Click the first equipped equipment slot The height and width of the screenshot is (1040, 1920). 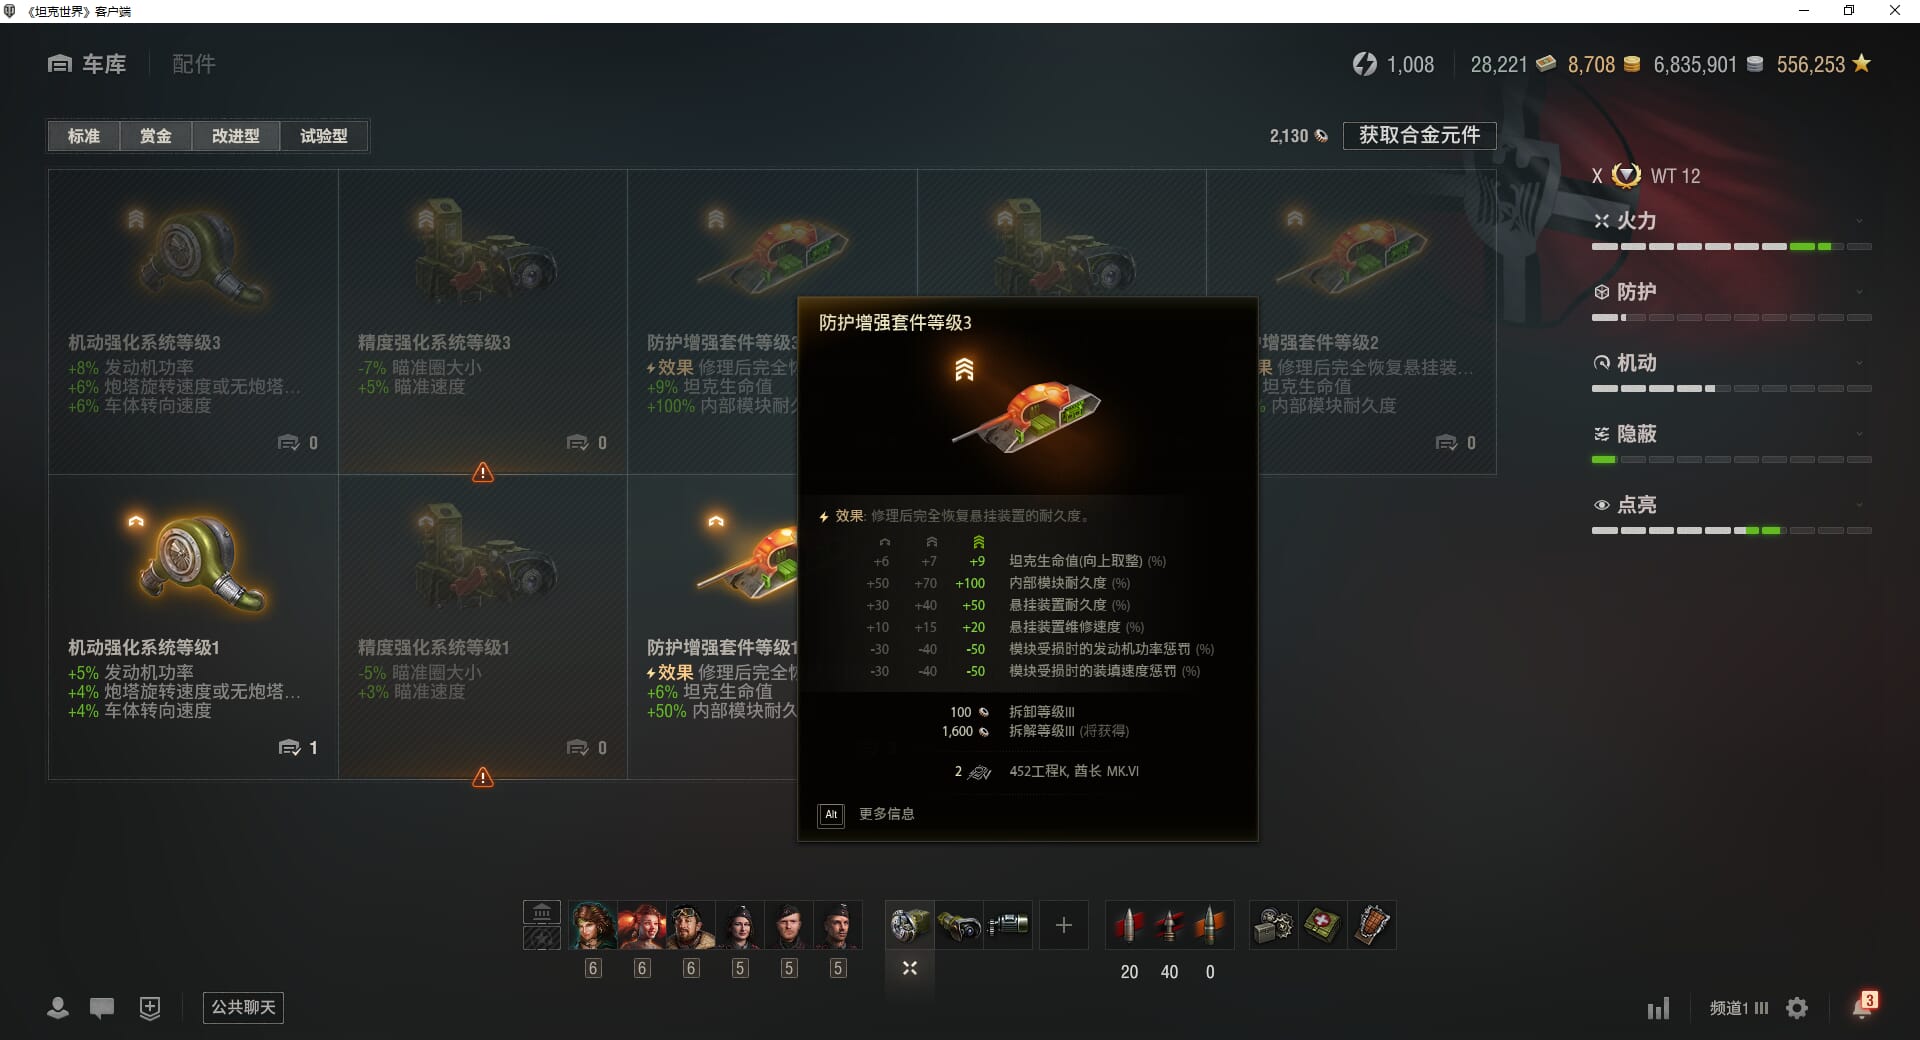[910, 925]
